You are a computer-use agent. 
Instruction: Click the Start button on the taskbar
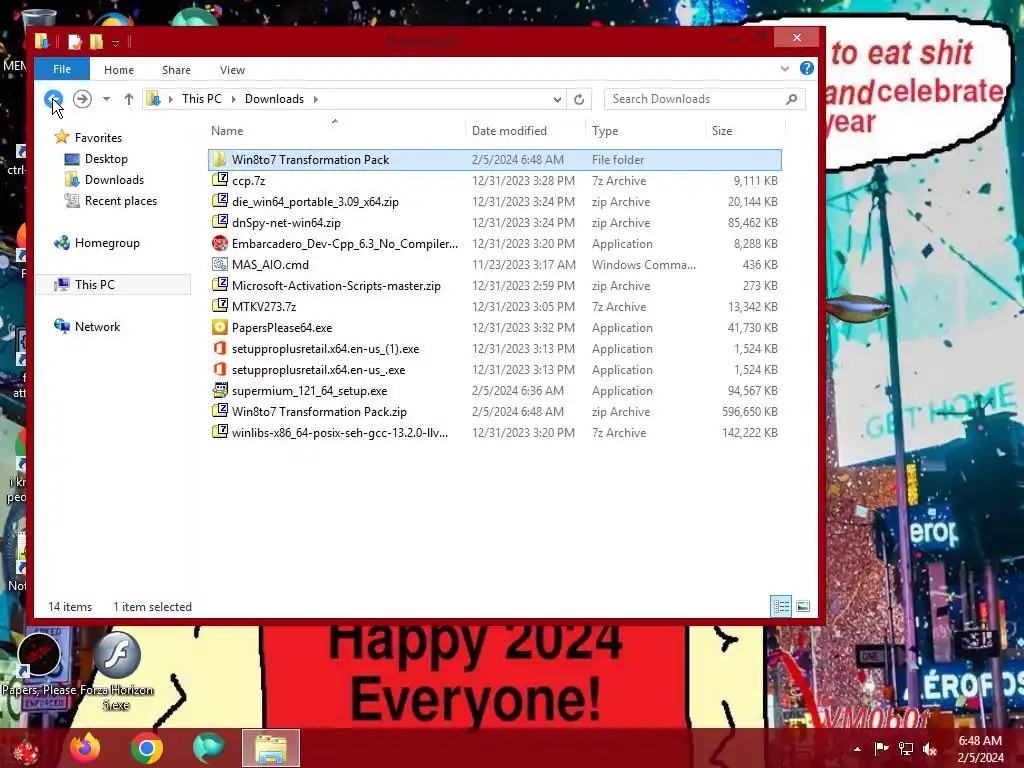[26, 749]
